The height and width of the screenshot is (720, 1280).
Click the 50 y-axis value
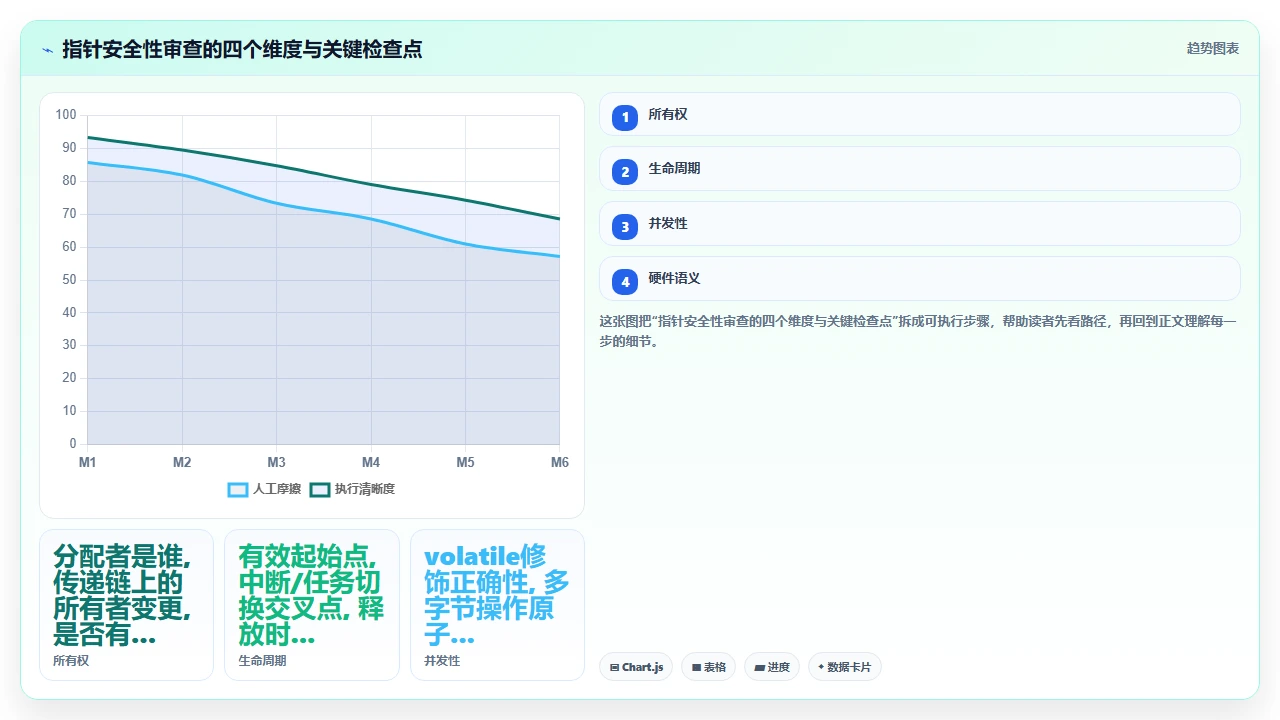click(69, 279)
